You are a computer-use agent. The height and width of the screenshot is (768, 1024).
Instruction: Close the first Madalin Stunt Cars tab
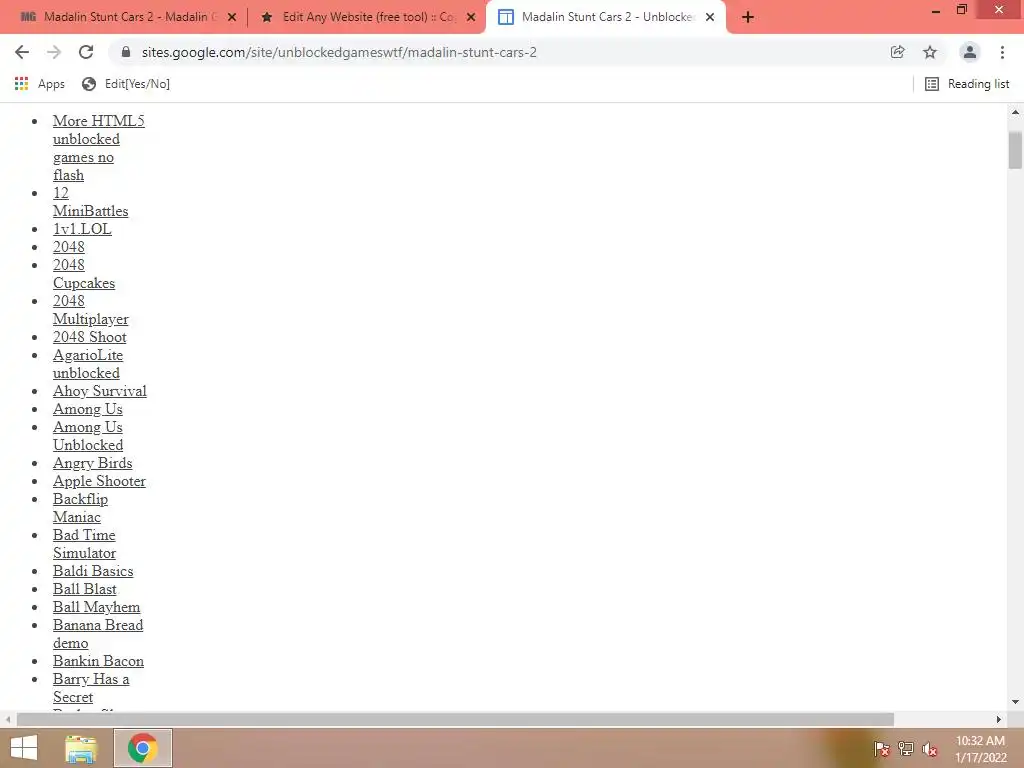(x=232, y=18)
